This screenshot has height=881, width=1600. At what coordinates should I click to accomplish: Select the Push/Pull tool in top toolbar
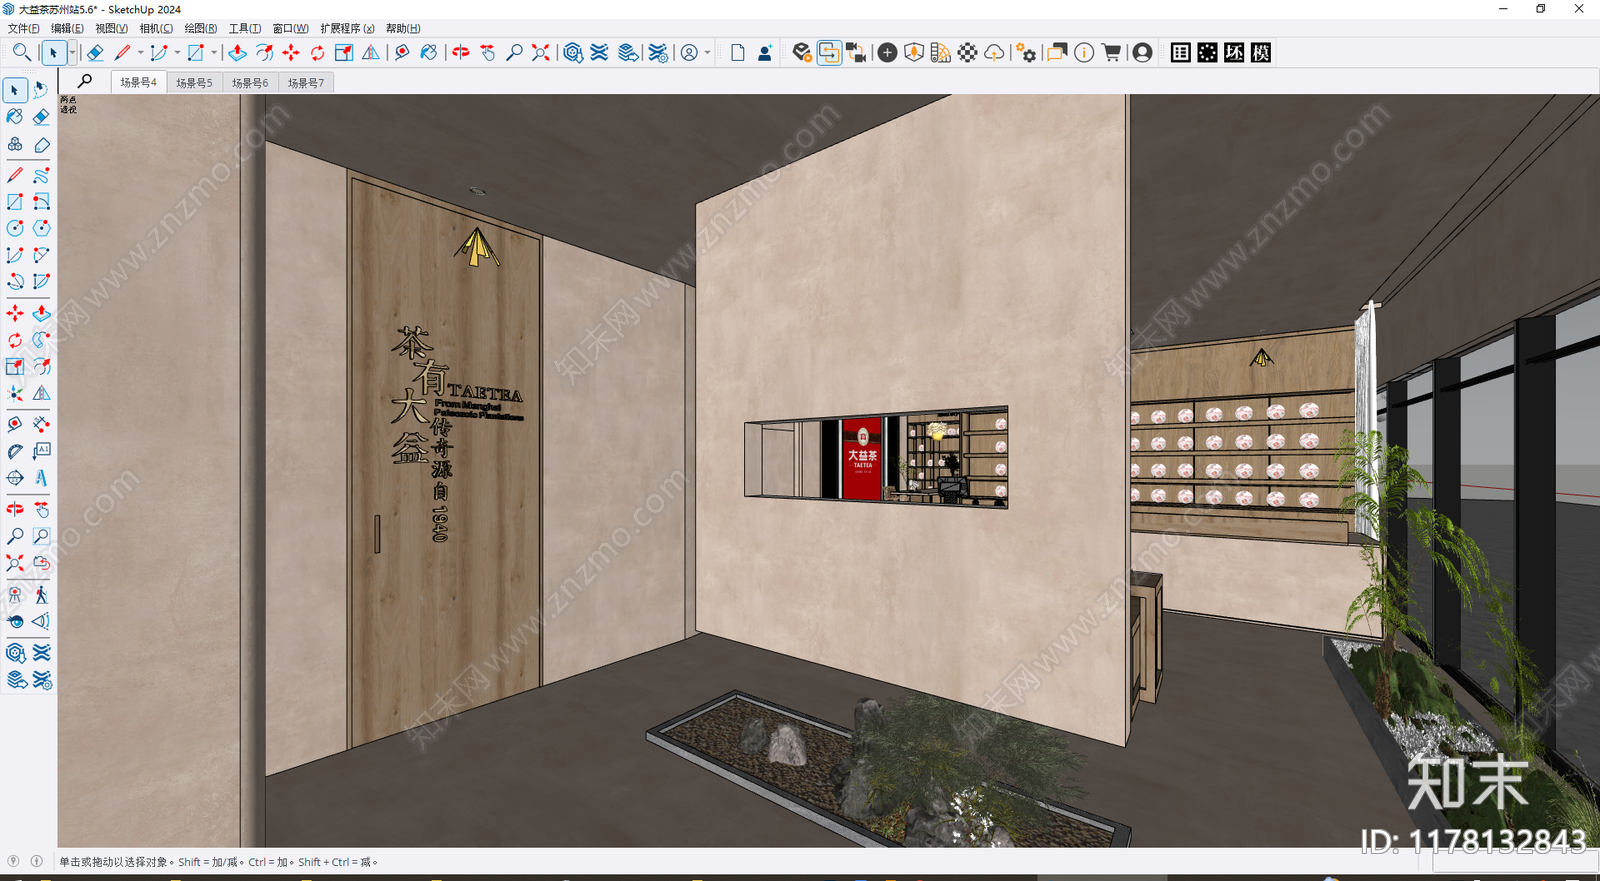click(x=237, y=53)
